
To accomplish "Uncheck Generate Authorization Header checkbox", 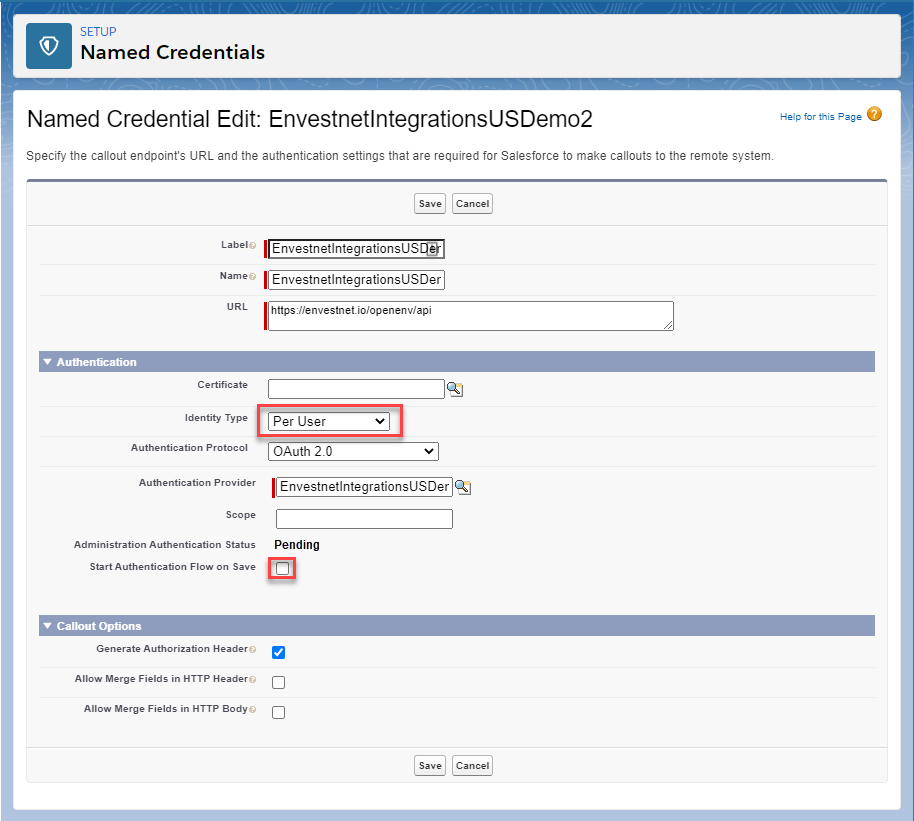I will point(279,652).
